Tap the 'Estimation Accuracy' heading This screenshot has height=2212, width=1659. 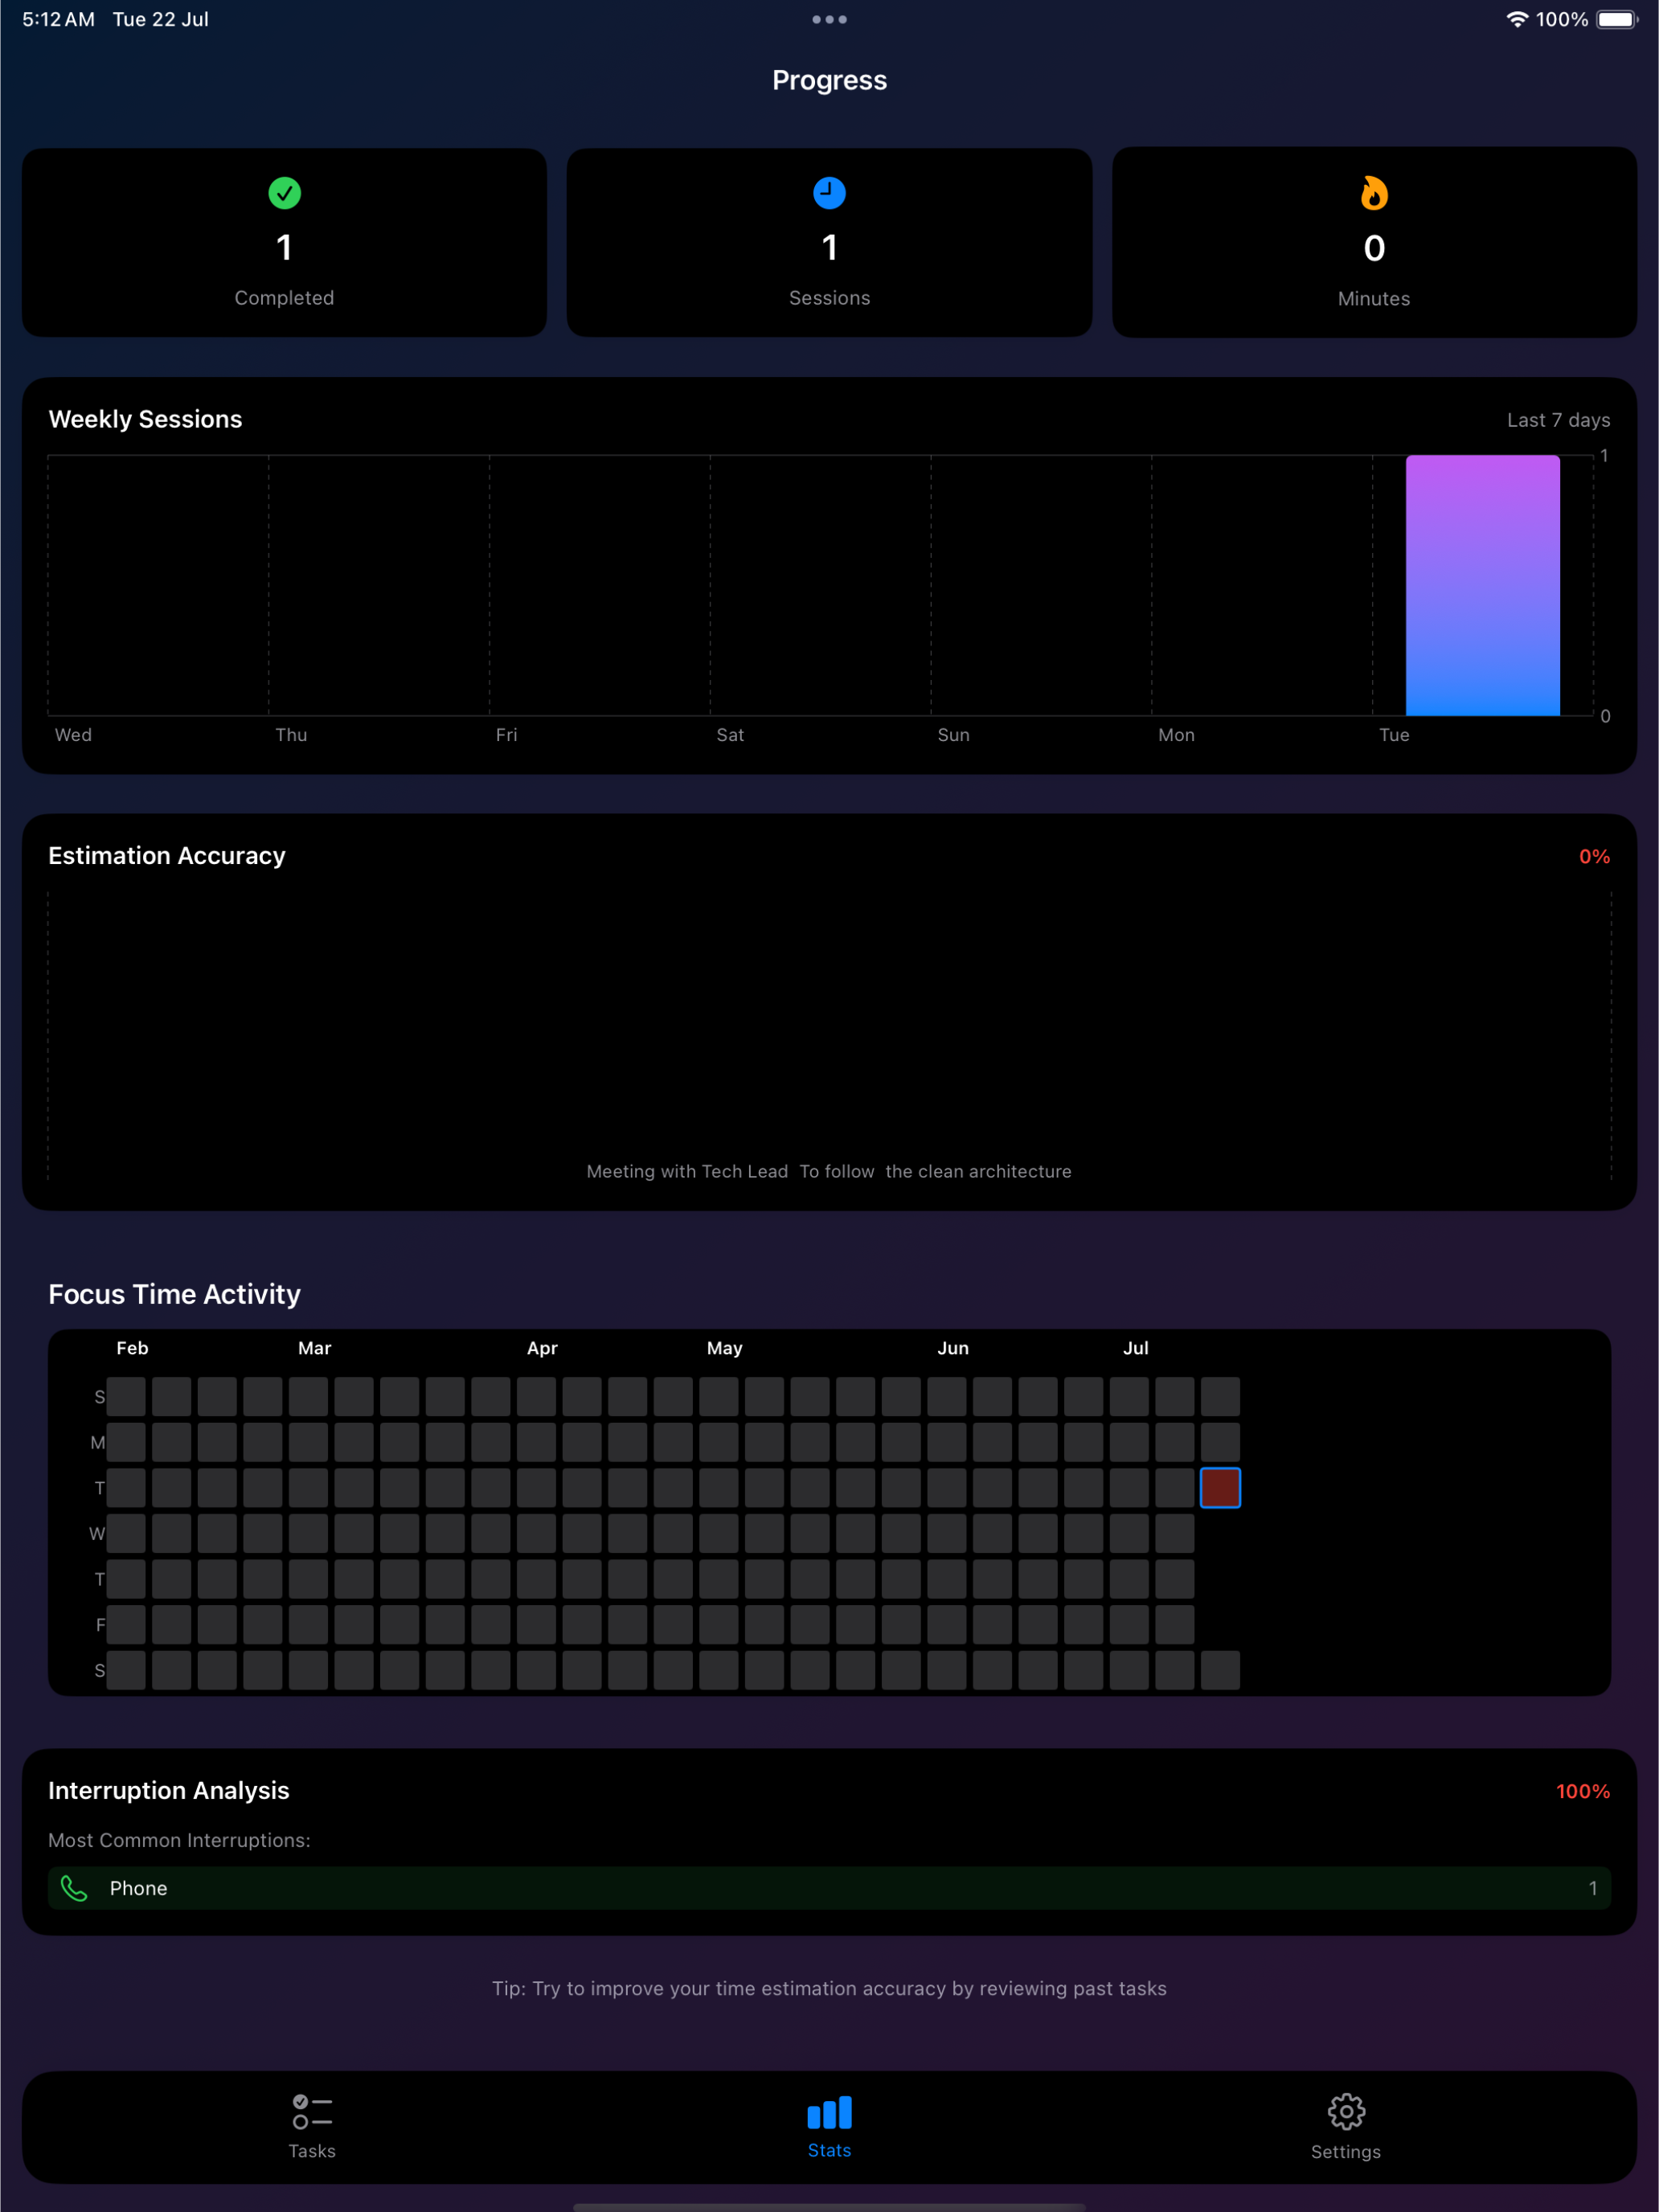(x=167, y=856)
